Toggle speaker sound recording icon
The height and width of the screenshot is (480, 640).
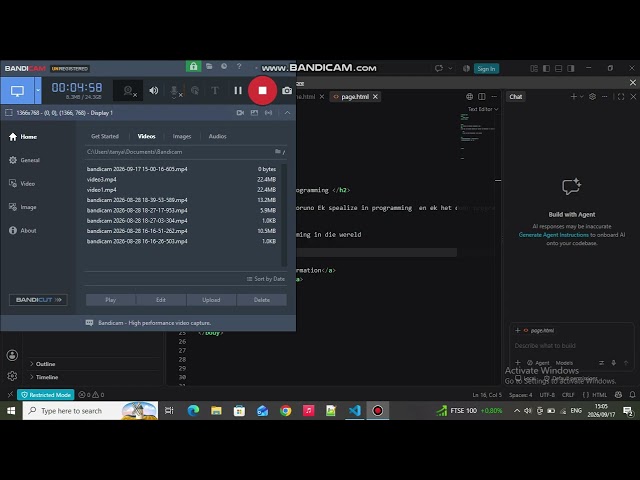(154, 91)
